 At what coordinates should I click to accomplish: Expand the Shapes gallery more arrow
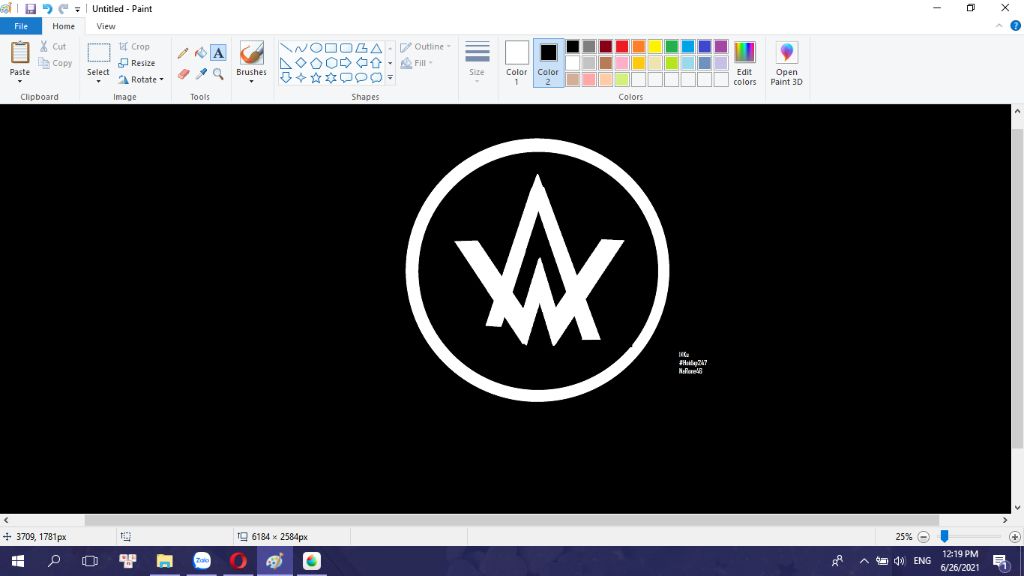pos(390,78)
